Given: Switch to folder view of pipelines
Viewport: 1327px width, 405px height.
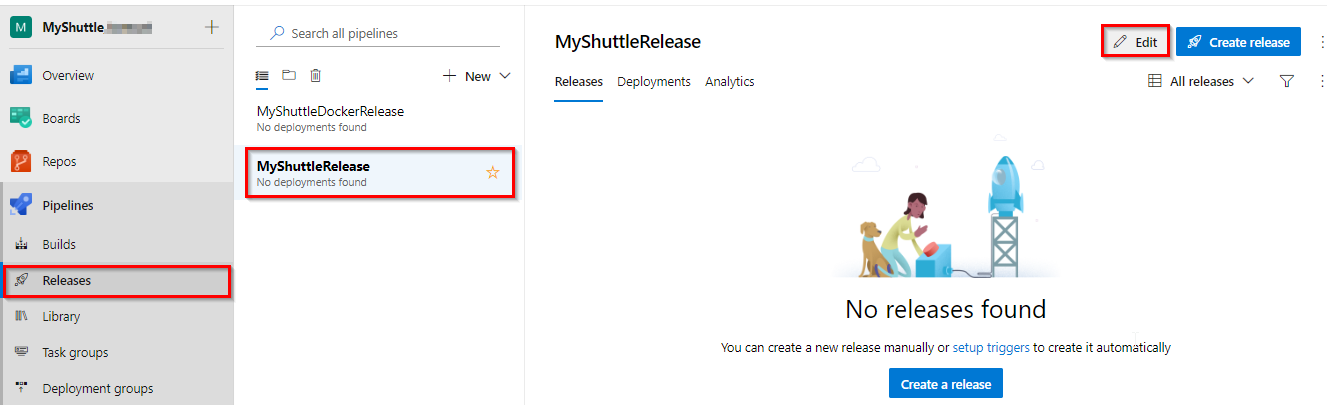Looking at the screenshot, I should (289, 75).
